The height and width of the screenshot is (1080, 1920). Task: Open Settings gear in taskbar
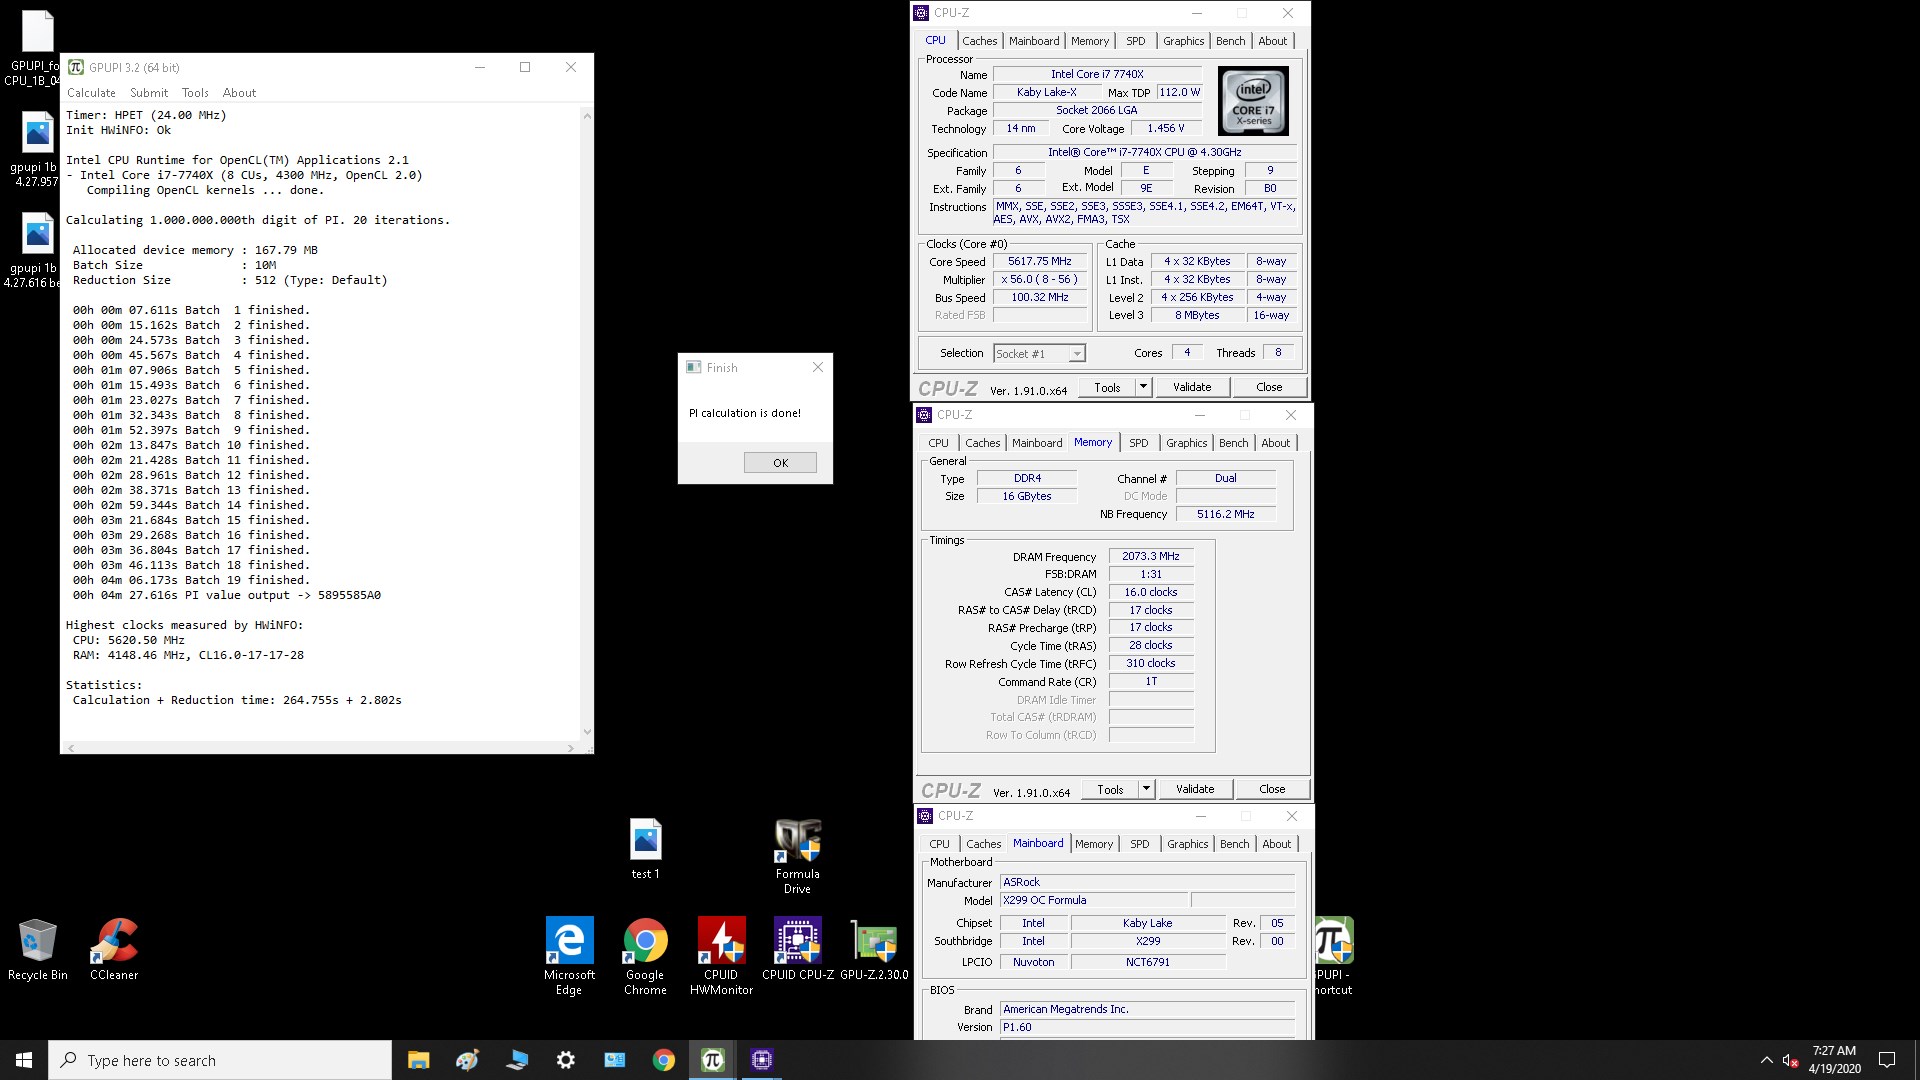(566, 1060)
